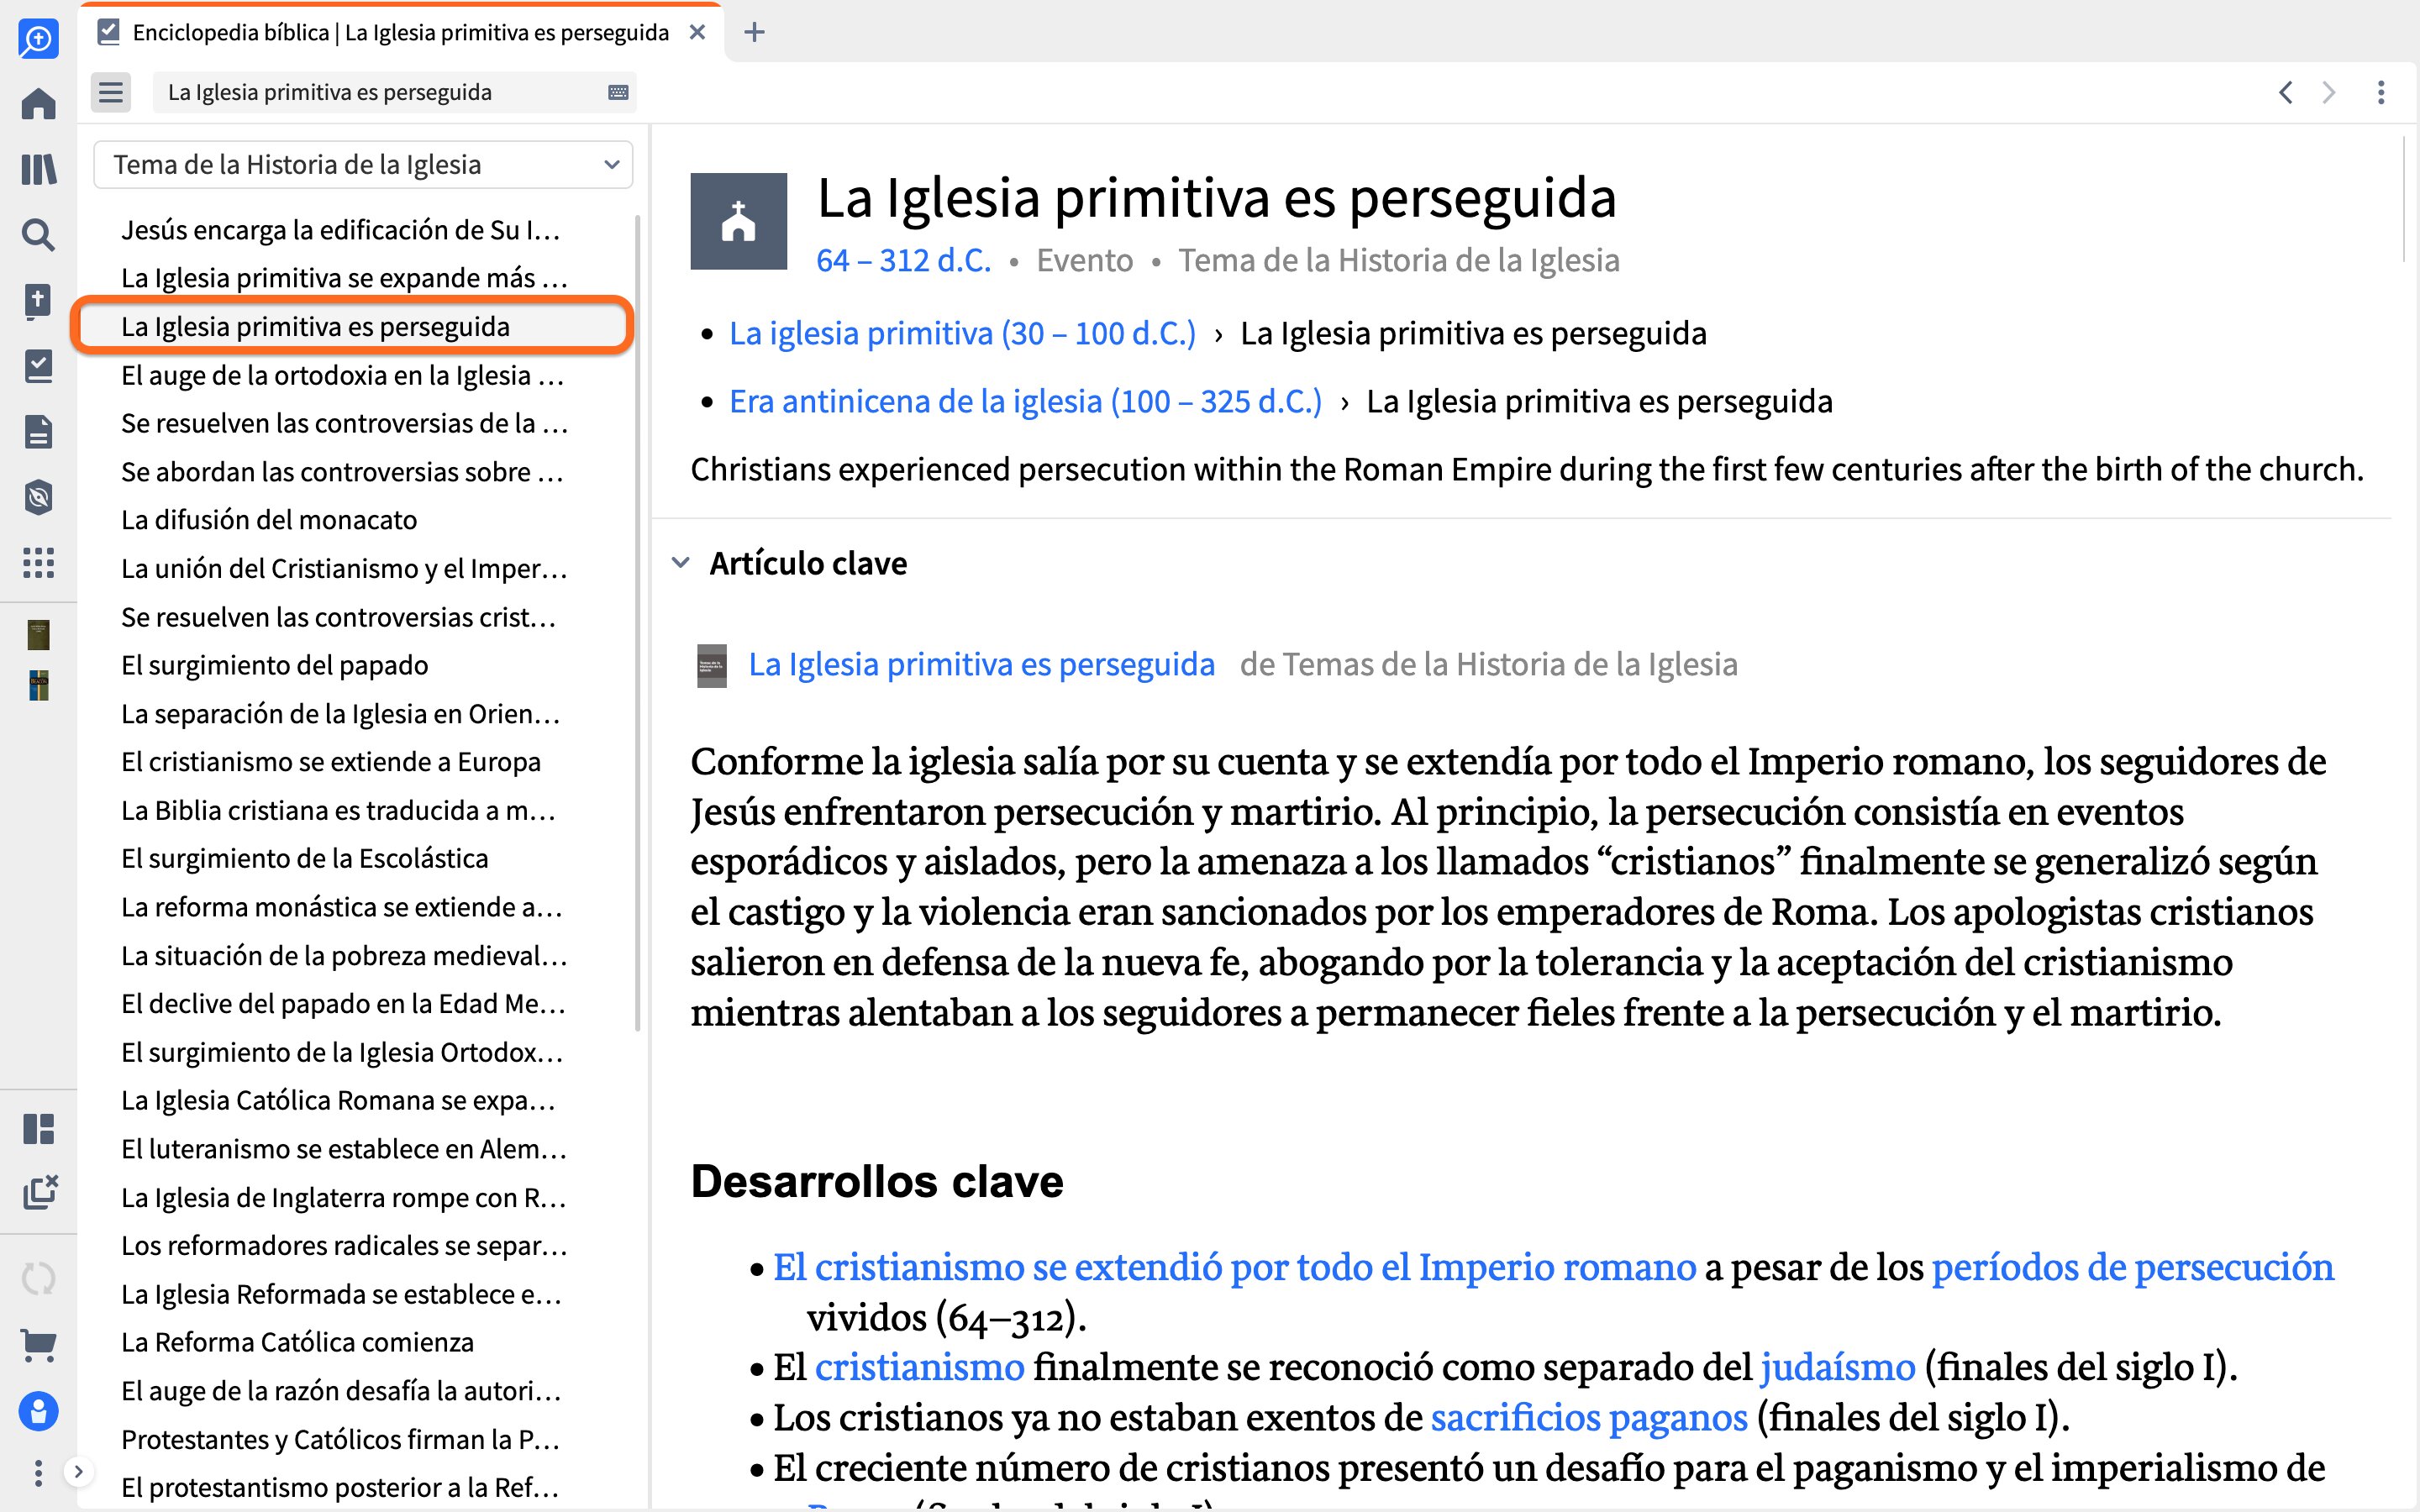Screen dimensions: 2420x1512
Task: Open the Documents page icon in sidebar
Action: pyautogui.click(x=38, y=432)
